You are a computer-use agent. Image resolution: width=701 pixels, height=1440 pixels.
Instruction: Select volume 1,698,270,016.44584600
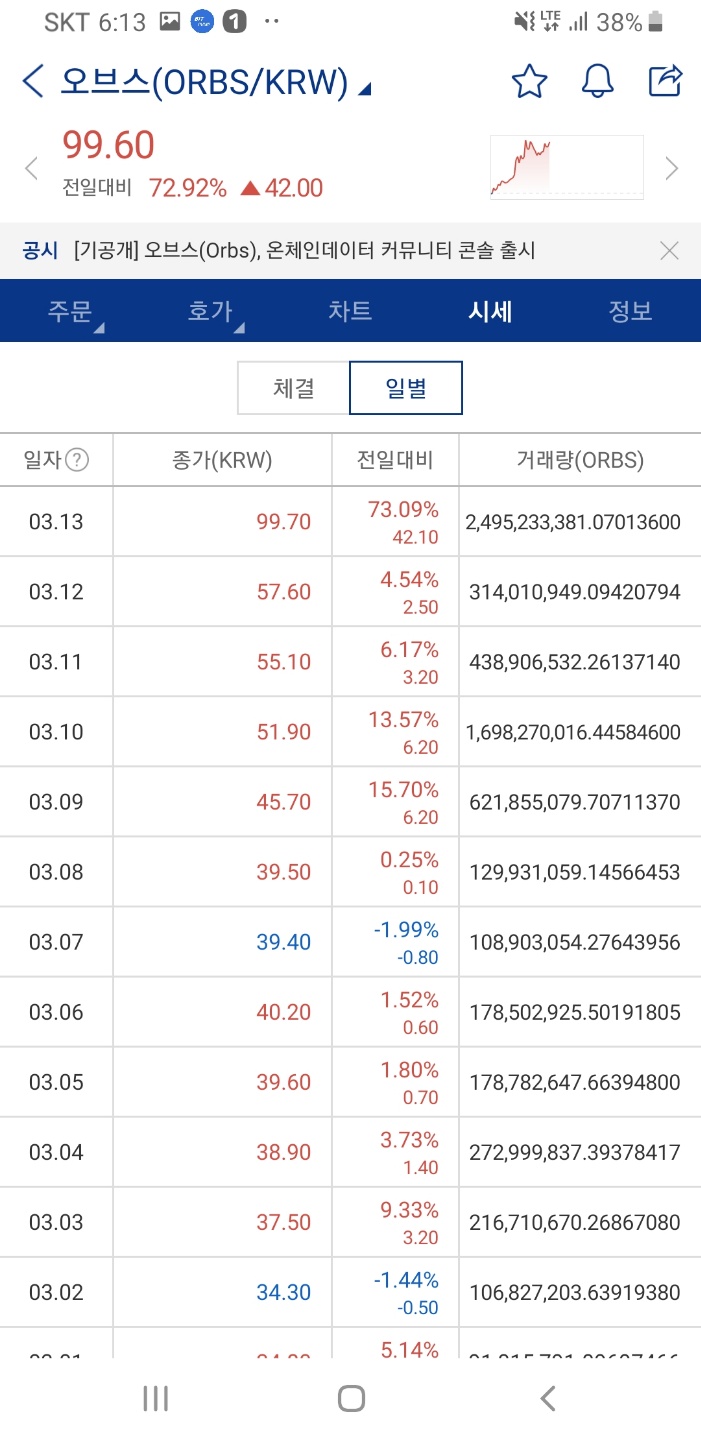click(573, 731)
